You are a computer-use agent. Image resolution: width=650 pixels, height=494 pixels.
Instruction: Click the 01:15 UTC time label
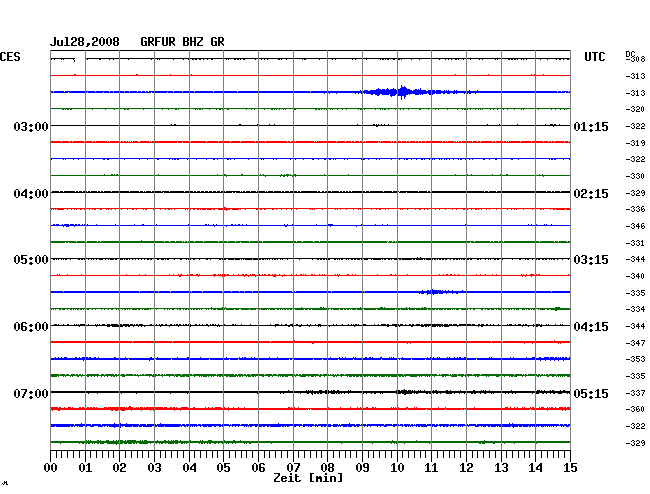click(x=591, y=126)
